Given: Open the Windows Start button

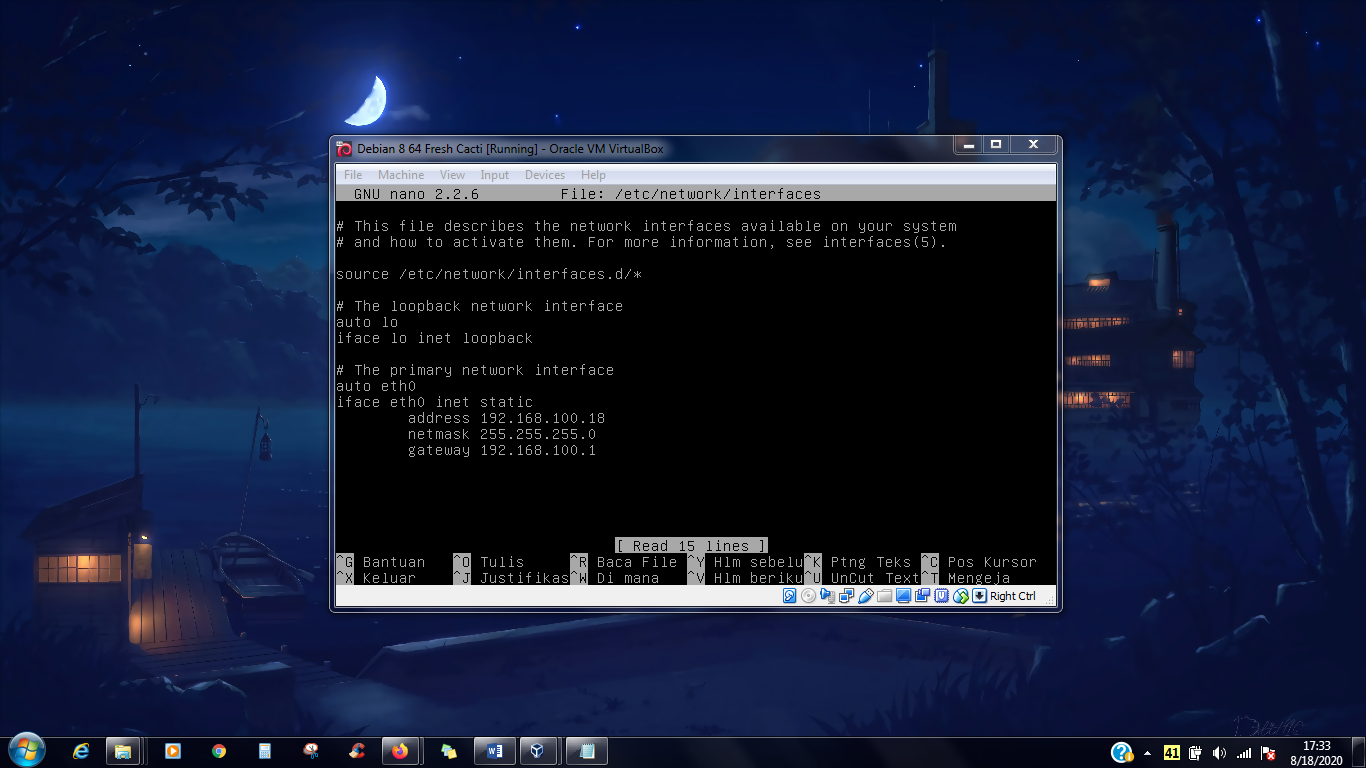Looking at the screenshot, I should point(26,750).
